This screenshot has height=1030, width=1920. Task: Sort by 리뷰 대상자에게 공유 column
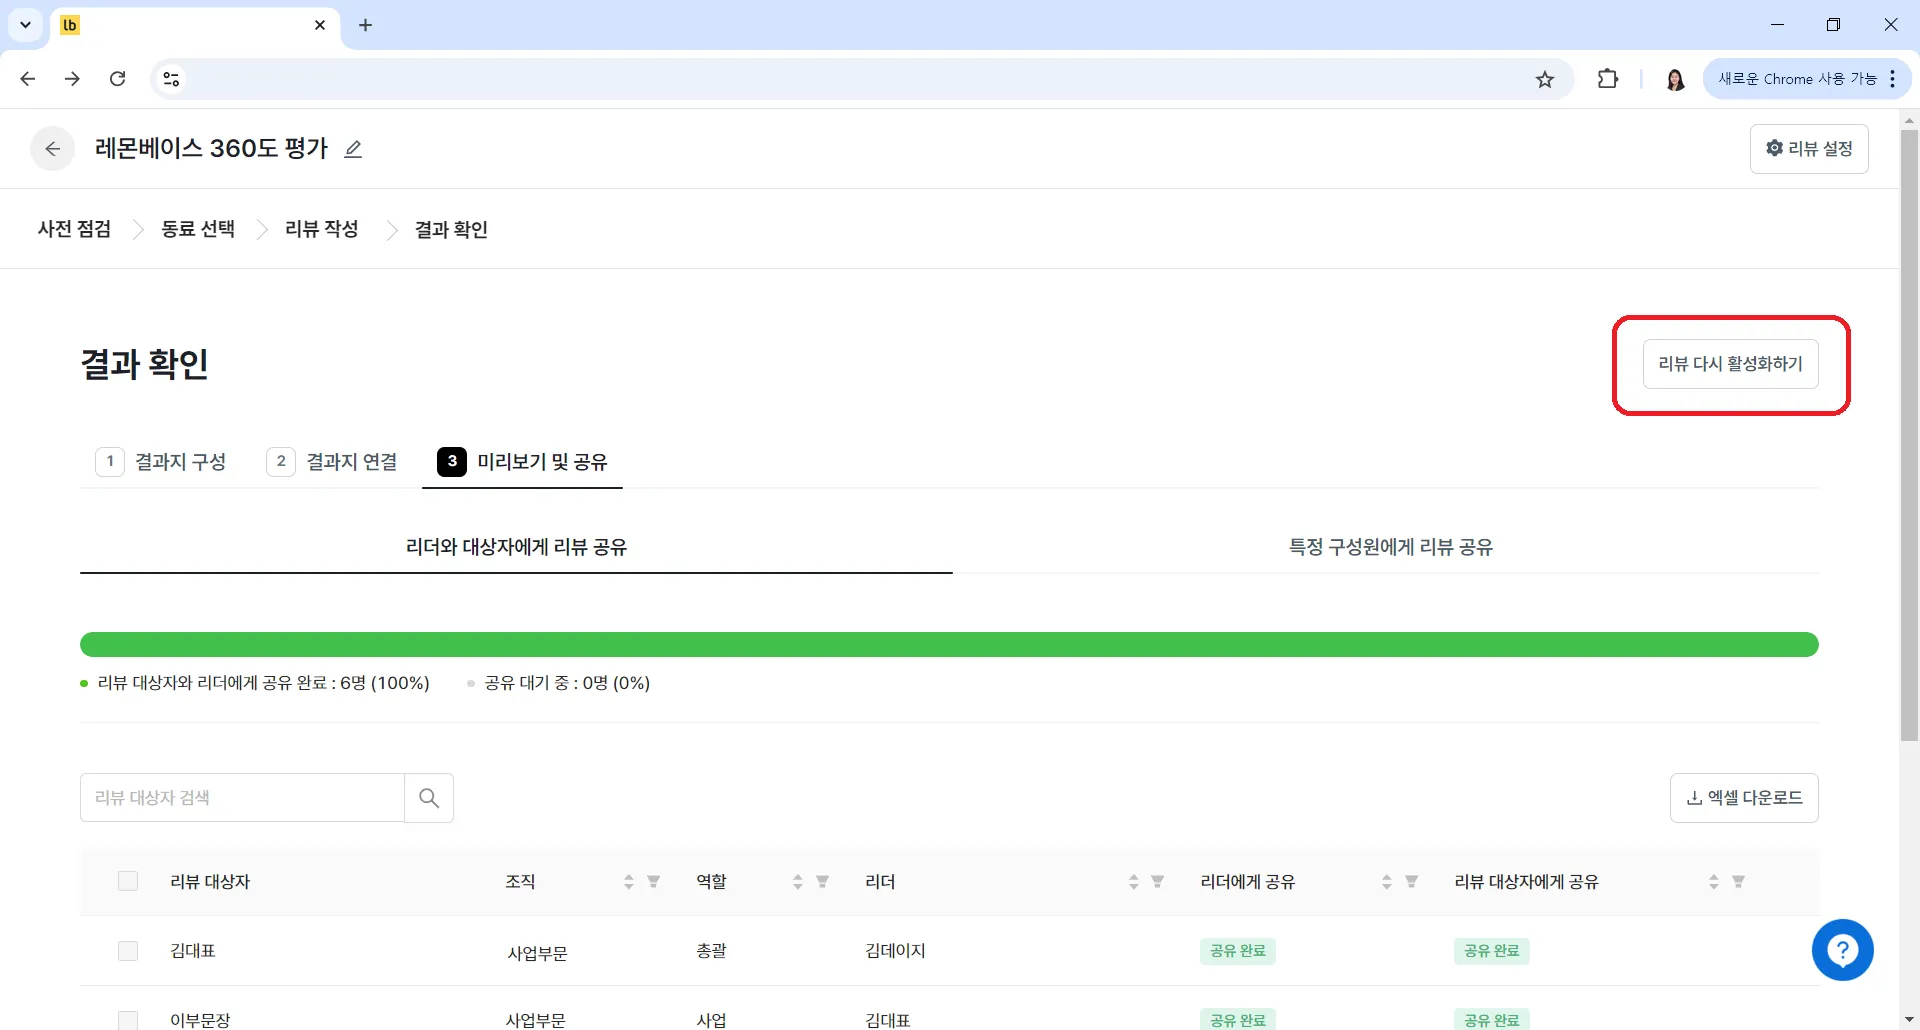coord(1713,882)
